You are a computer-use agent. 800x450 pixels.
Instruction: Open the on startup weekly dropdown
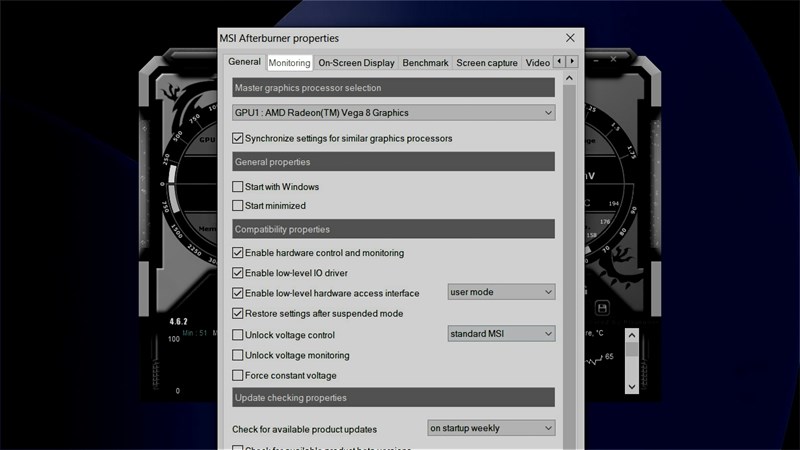point(491,428)
